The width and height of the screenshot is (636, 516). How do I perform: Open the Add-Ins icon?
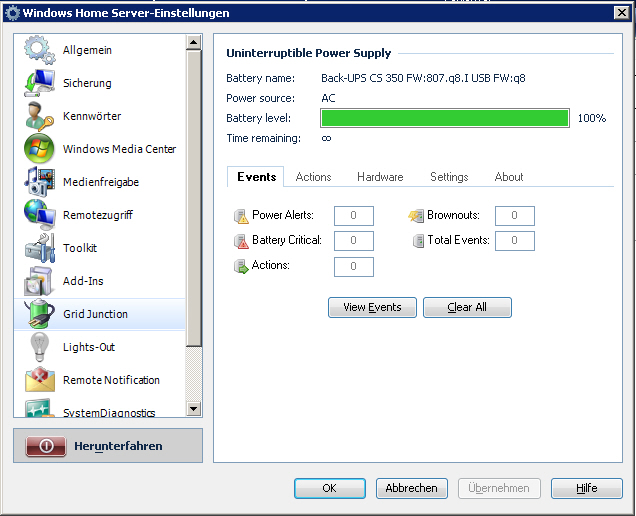point(39,281)
